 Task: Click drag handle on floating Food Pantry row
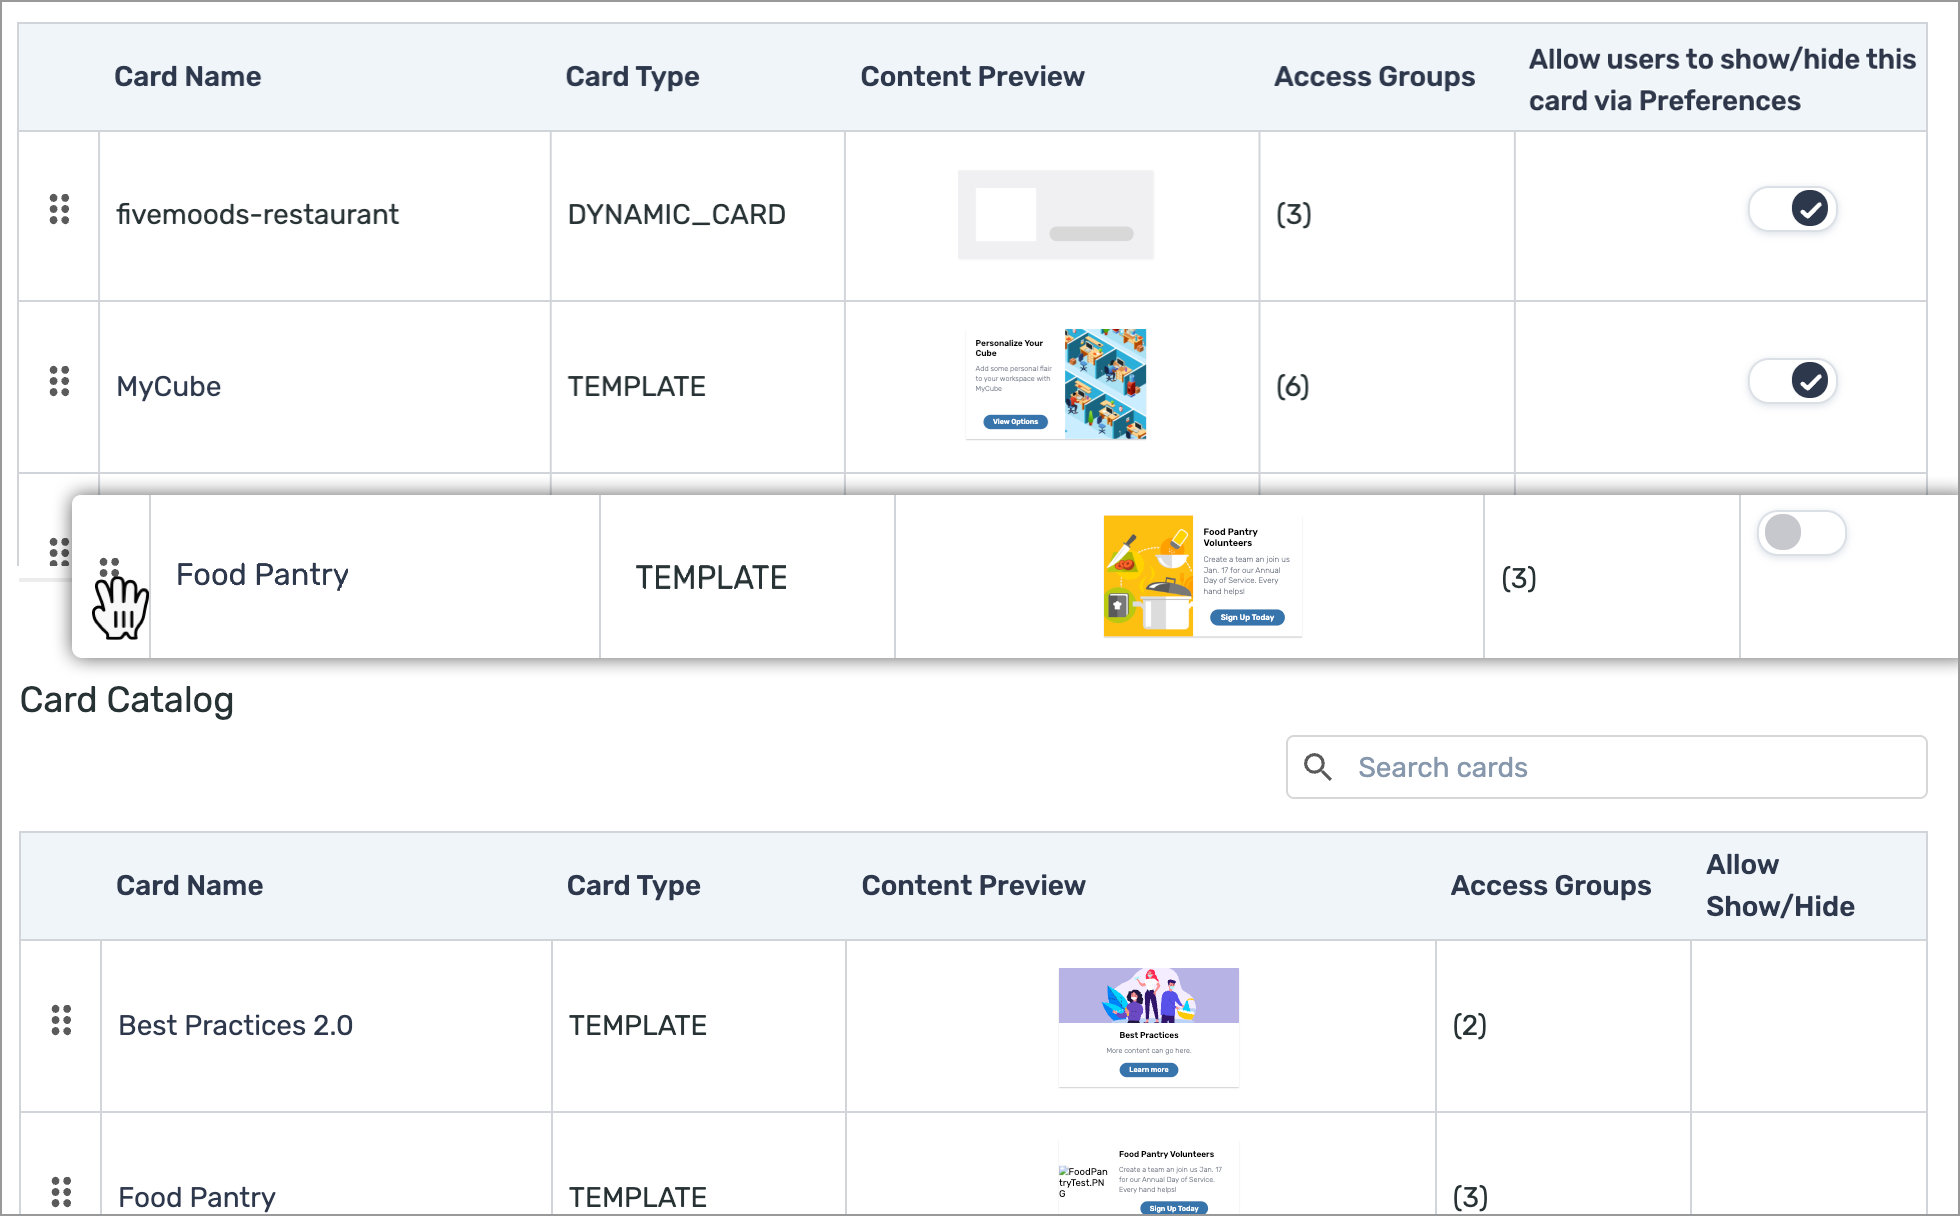click(109, 568)
